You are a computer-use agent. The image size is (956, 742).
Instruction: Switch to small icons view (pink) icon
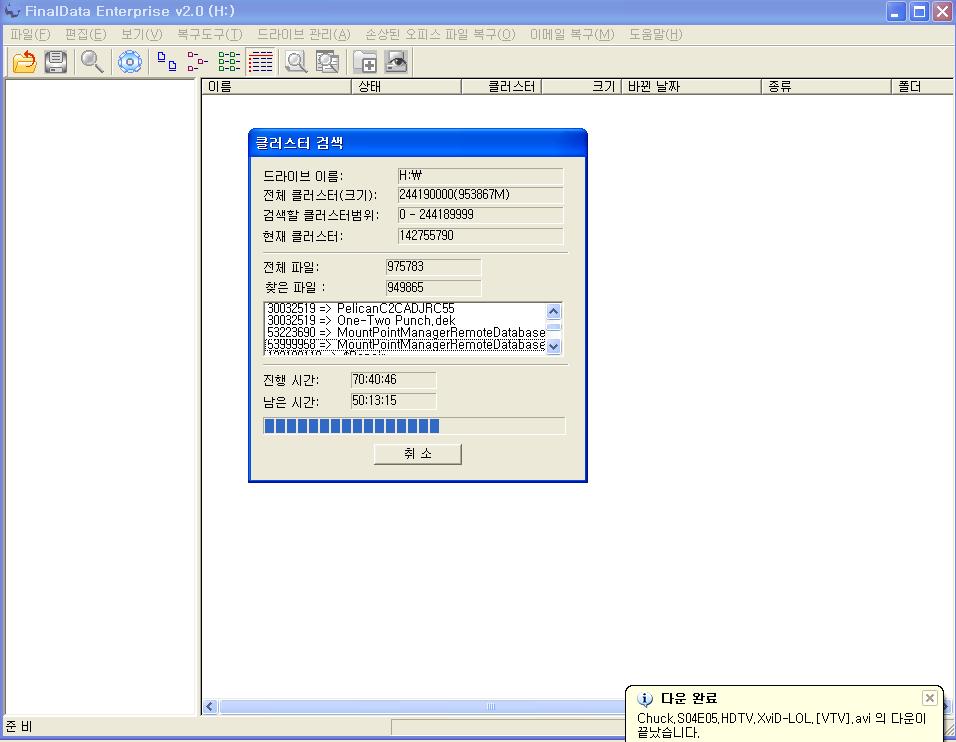pyautogui.click(x=198, y=62)
